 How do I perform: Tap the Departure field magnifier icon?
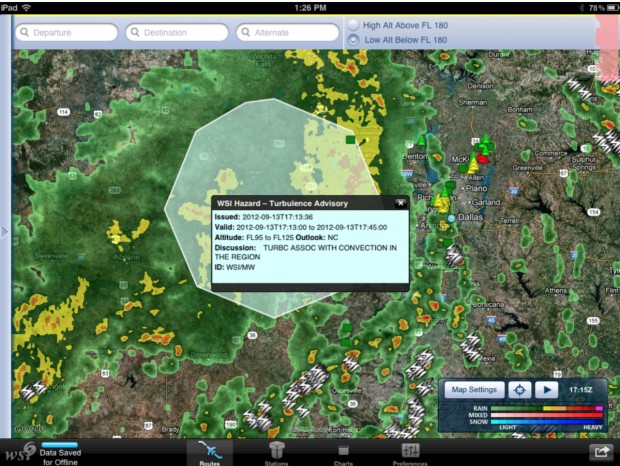(x=24, y=32)
